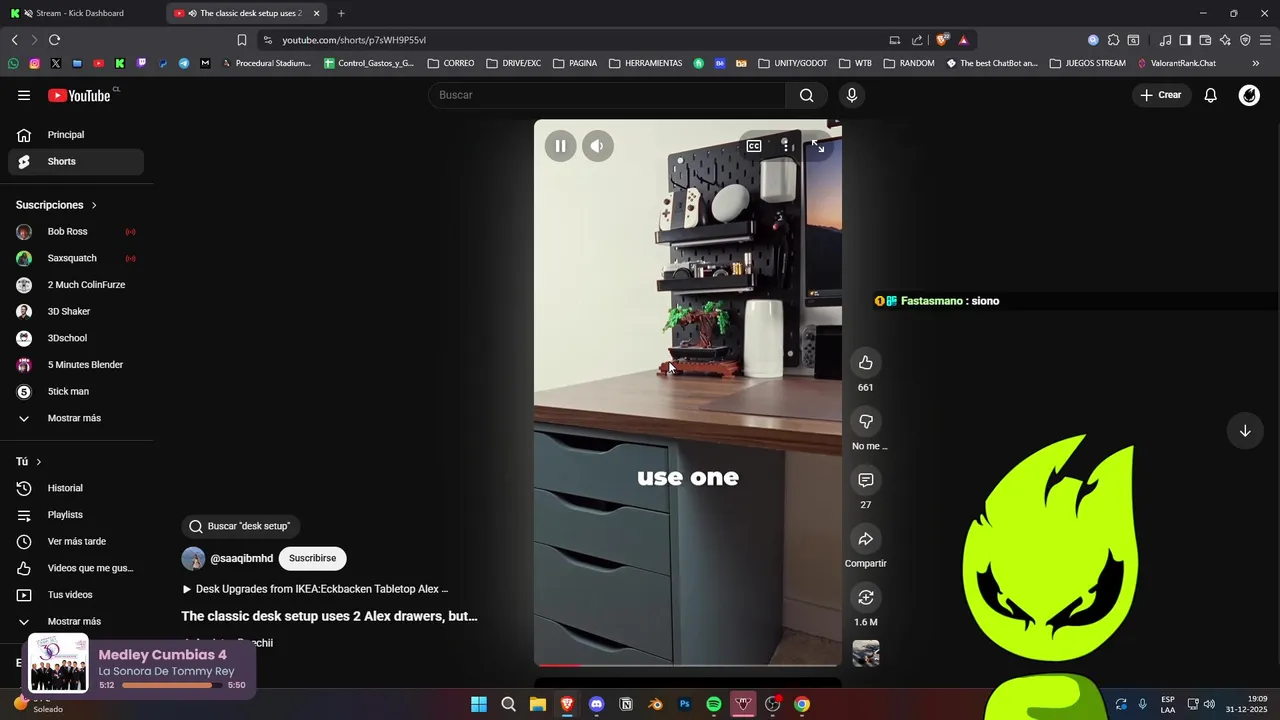This screenshot has height=720, width=1280.
Task: Open the @saaqibmhd channel link
Action: tap(241, 559)
